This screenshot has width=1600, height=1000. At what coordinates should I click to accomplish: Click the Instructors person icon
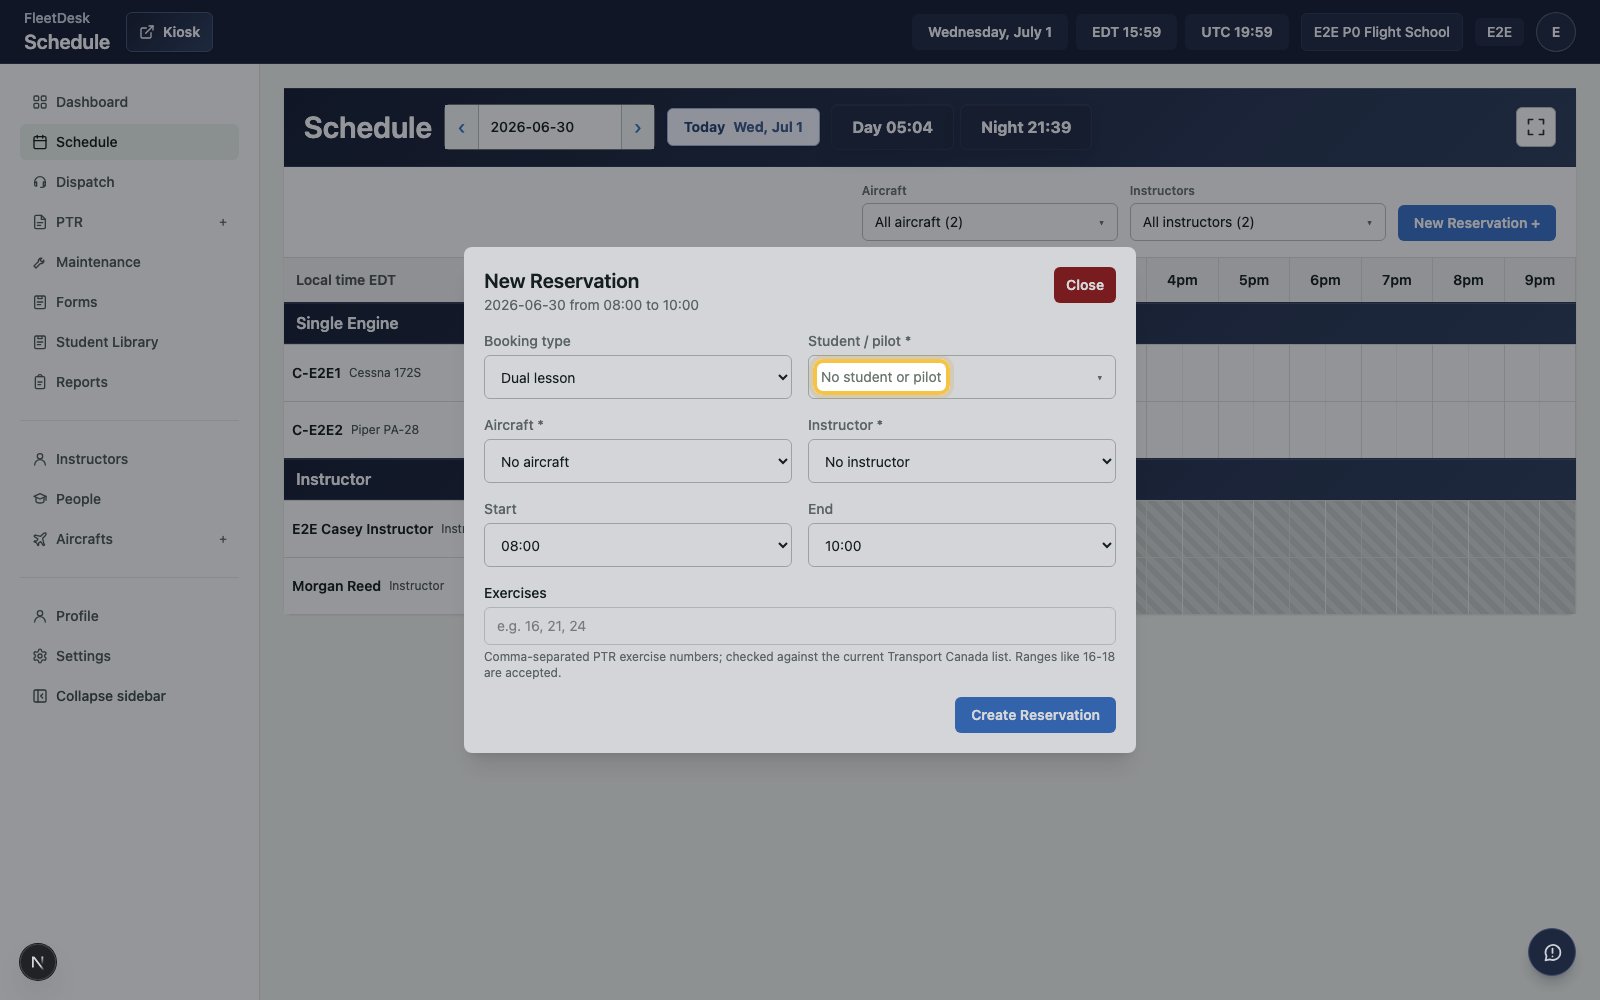(x=40, y=459)
